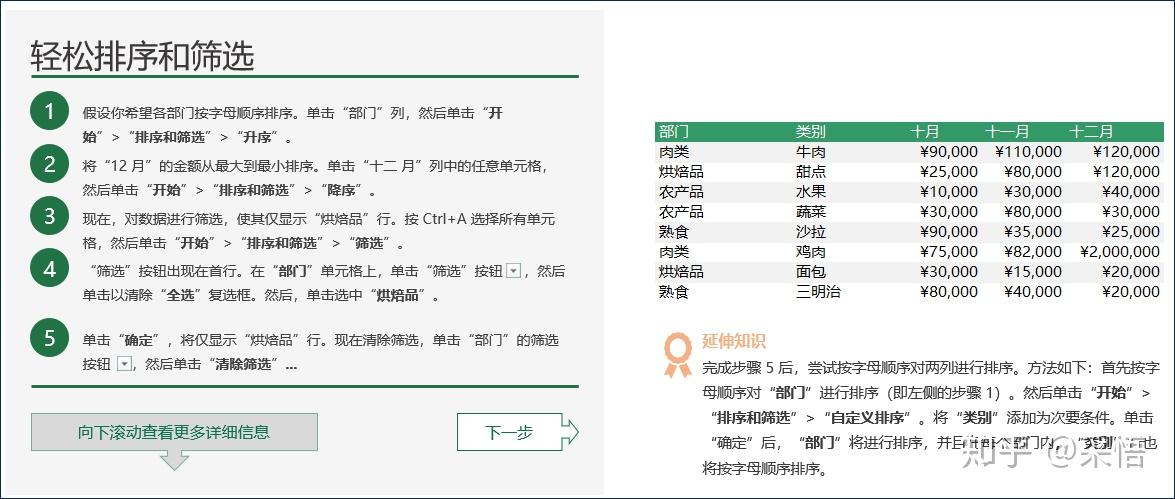Click the 延伸知识 heading
Screen dimensions: 1175x499
tap(734, 341)
